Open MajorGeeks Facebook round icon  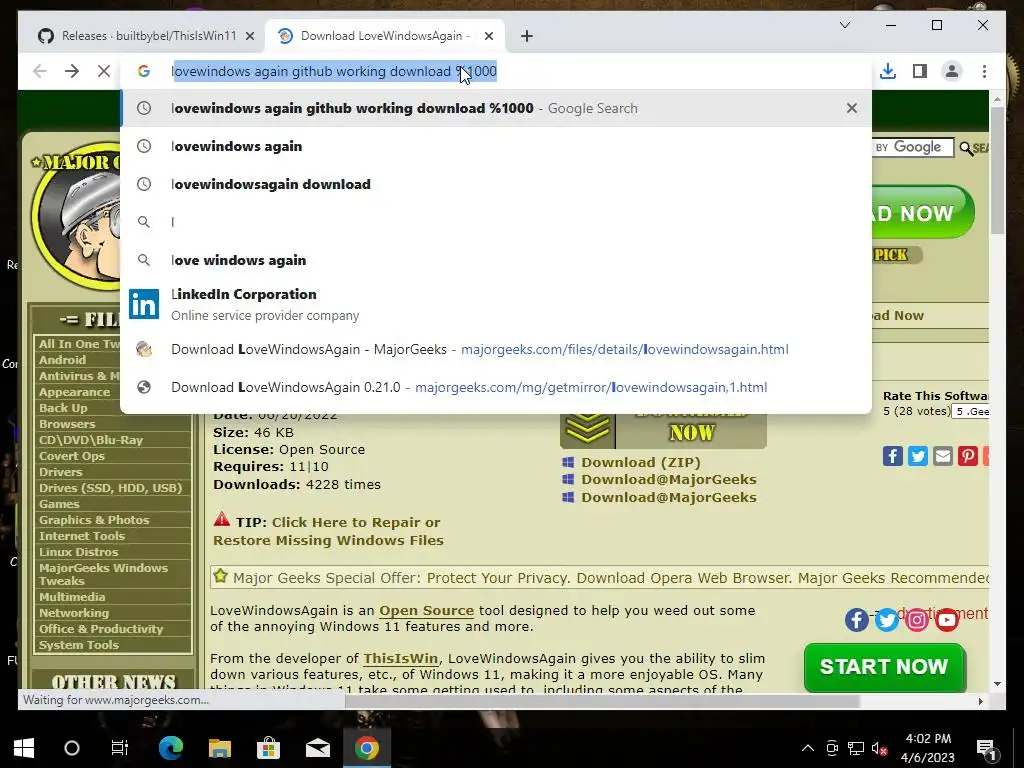(856, 619)
